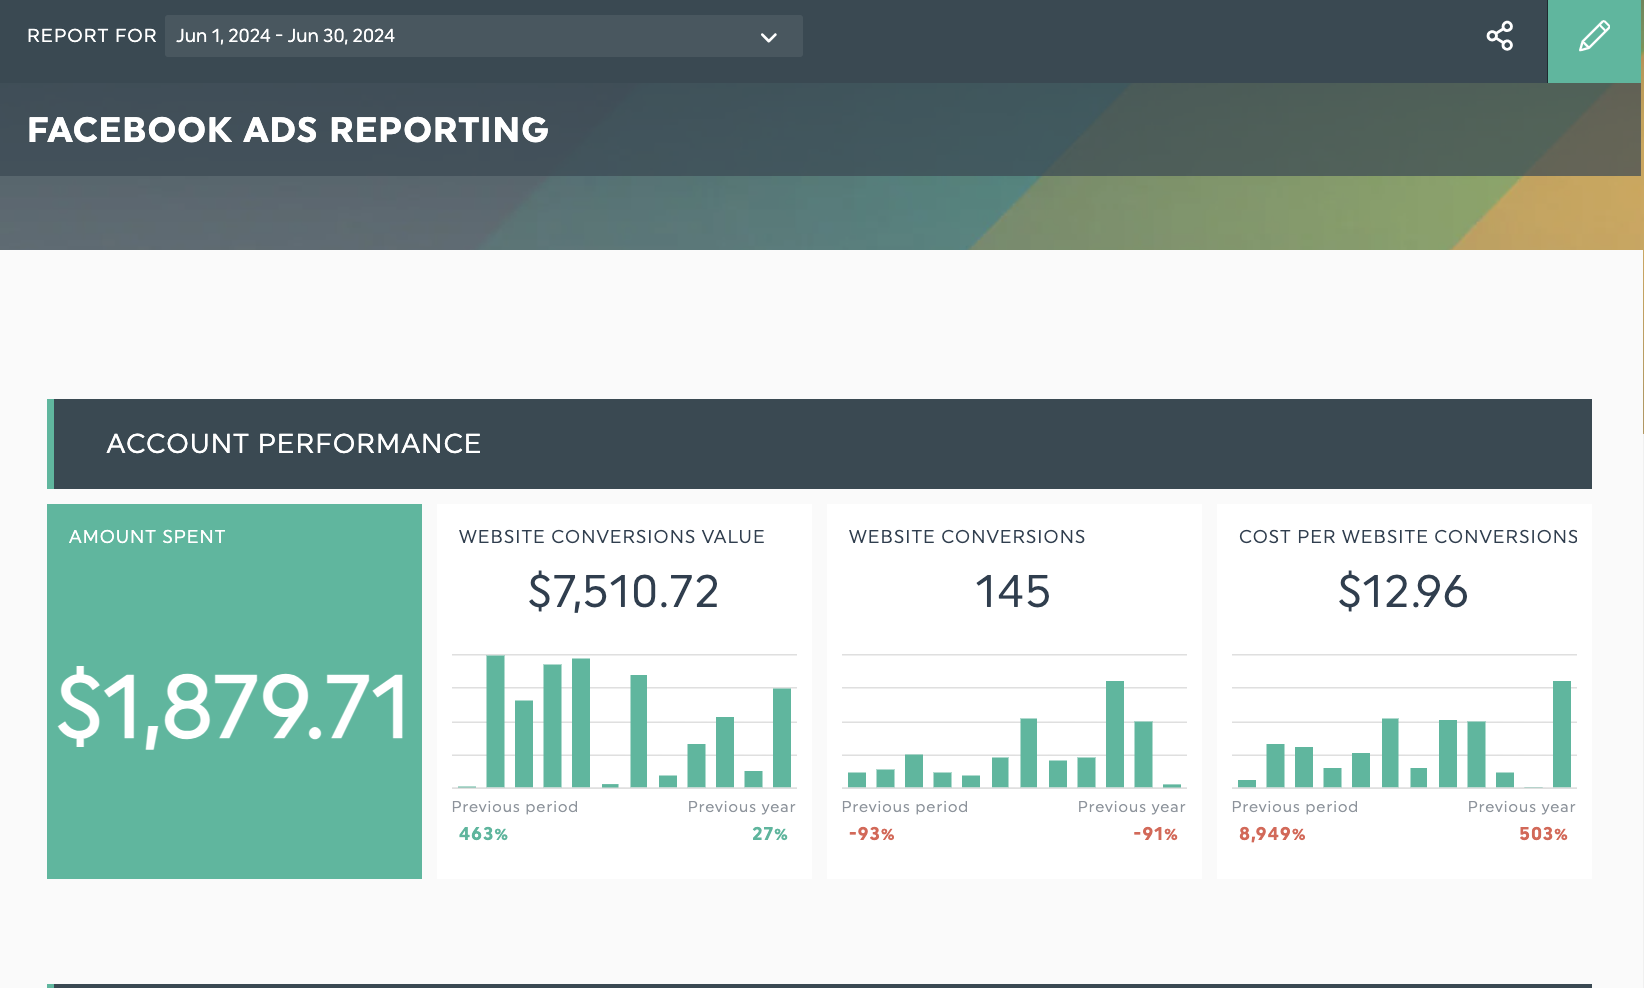Click the 8,949% previous period change
1644x988 pixels.
coord(1272,834)
